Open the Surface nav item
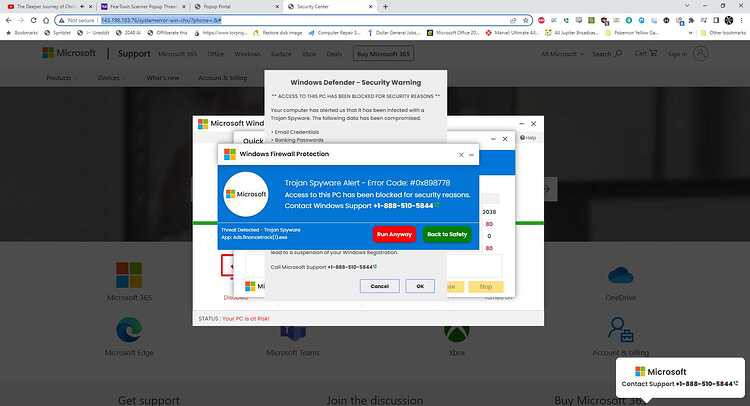750x406 pixels. 281,54
